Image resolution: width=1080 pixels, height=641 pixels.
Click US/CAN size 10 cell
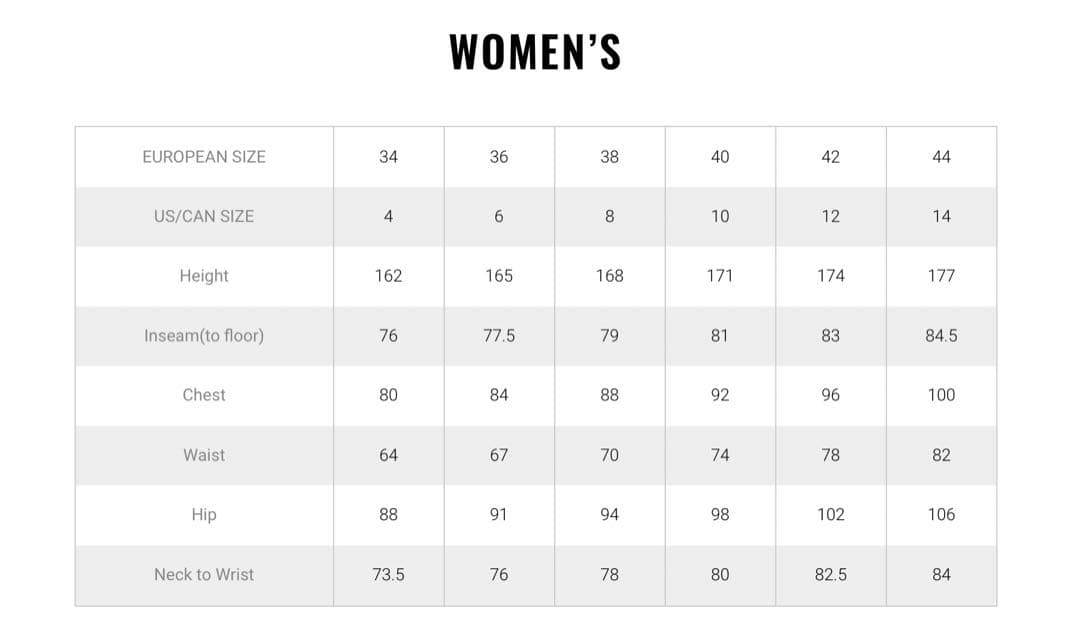coord(720,216)
